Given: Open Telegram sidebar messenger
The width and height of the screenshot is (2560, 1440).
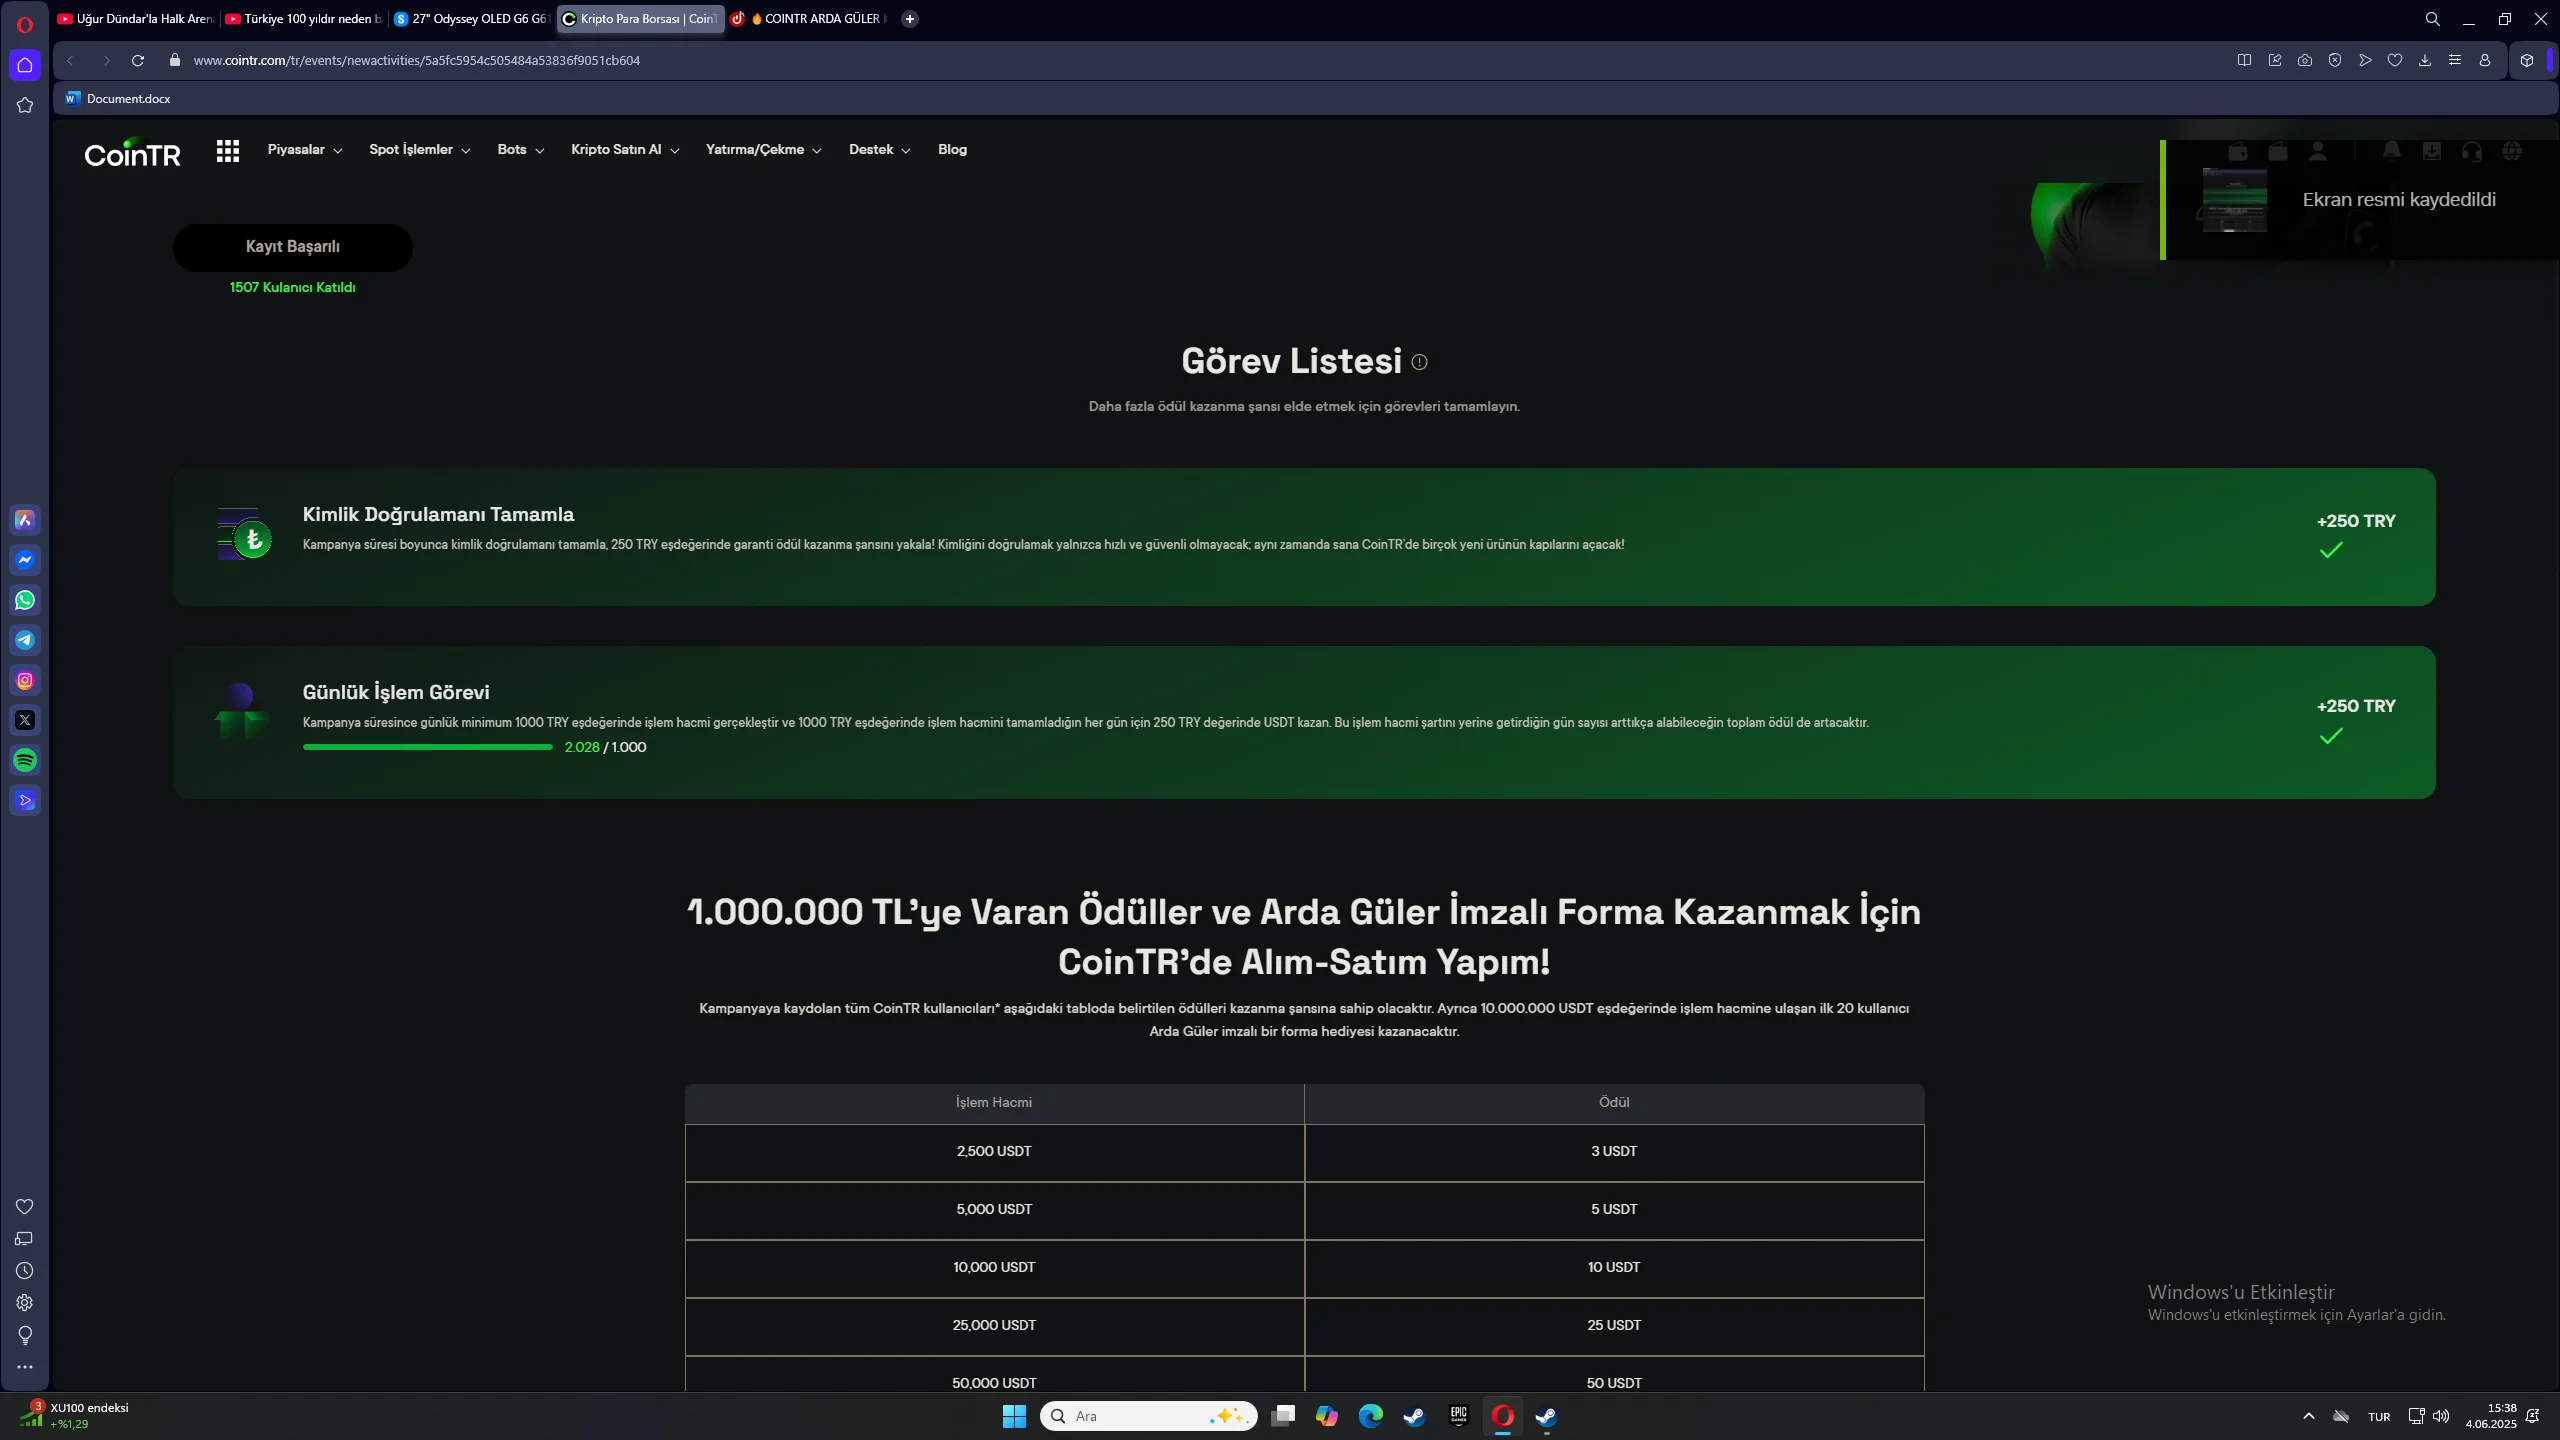Looking at the screenshot, I should [x=25, y=640].
